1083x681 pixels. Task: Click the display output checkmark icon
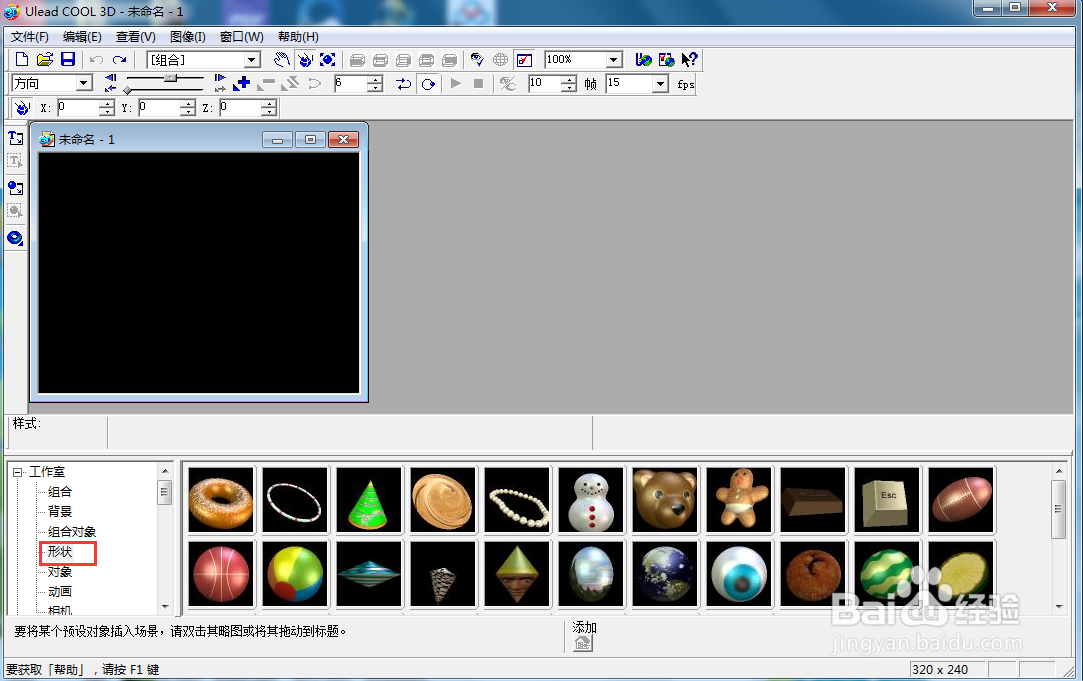(524, 60)
